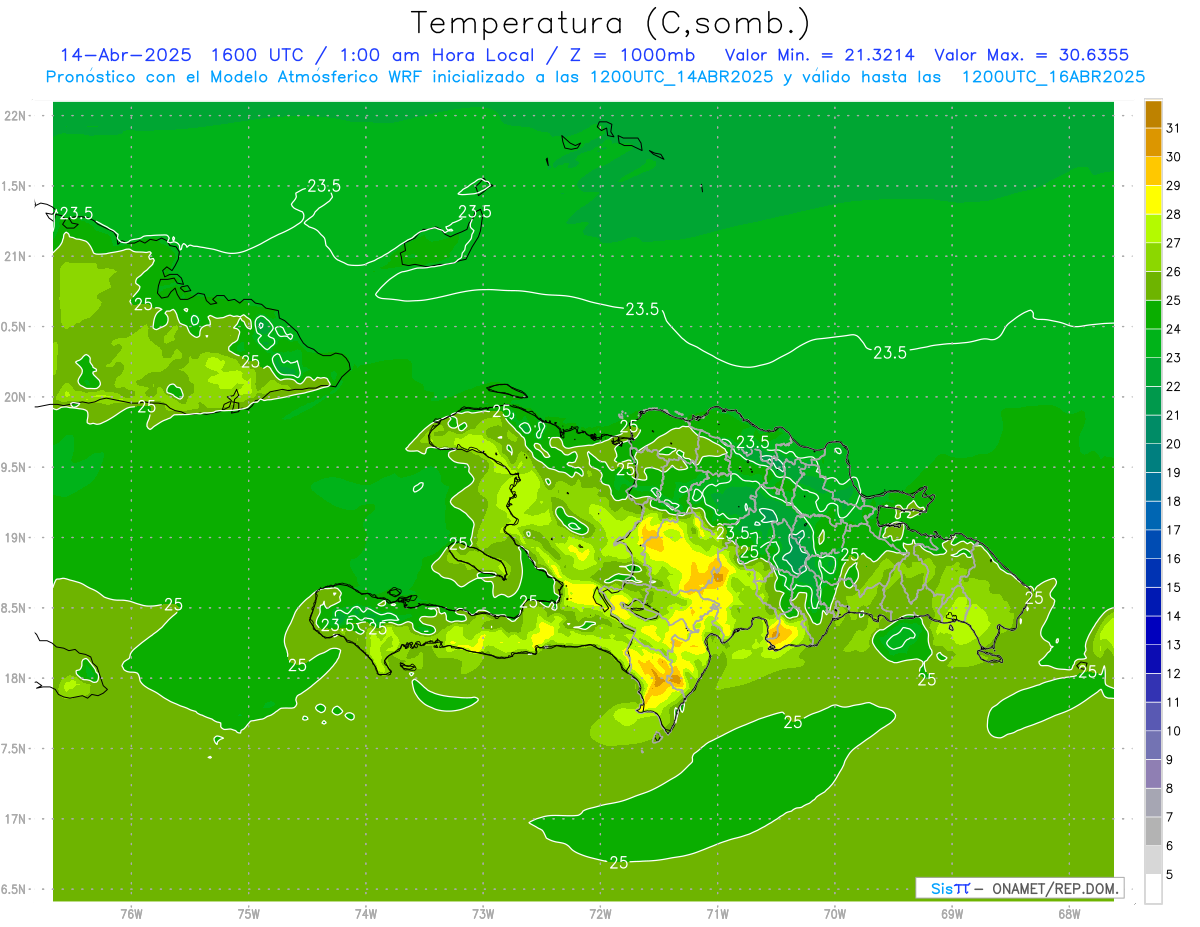Click the orange swatch between 30 and 31
The height and width of the screenshot is (927, 1200).
1153,143
